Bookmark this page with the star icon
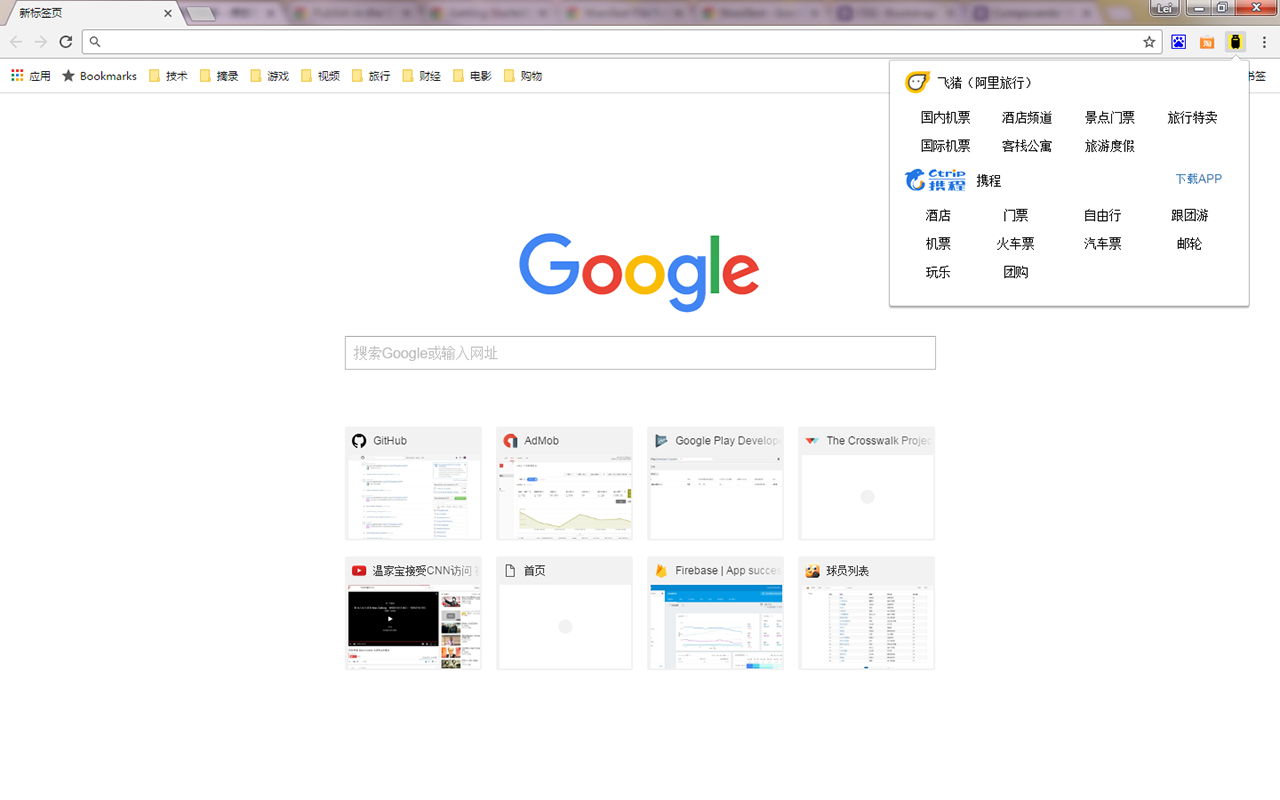This screenshot has height=800, width=1280. [x=1149, y=42]
